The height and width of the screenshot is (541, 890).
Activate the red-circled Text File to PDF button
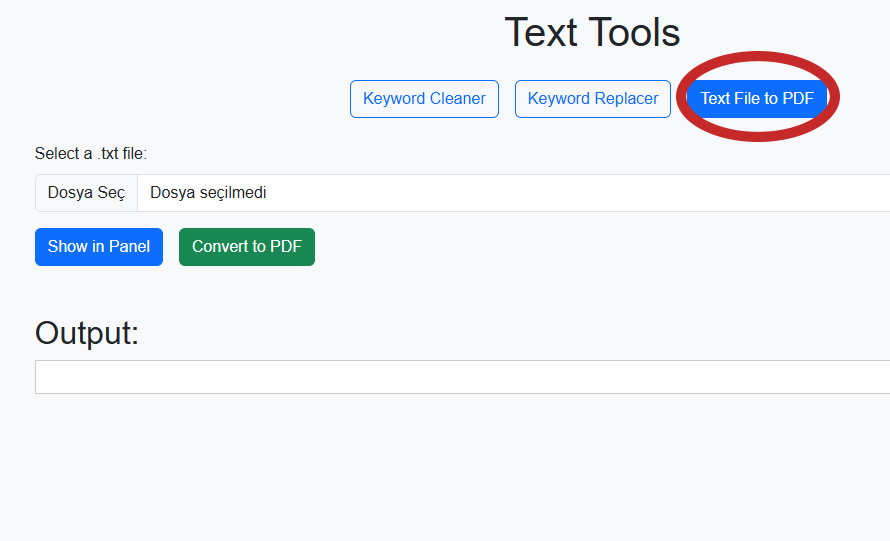[757, 99]
